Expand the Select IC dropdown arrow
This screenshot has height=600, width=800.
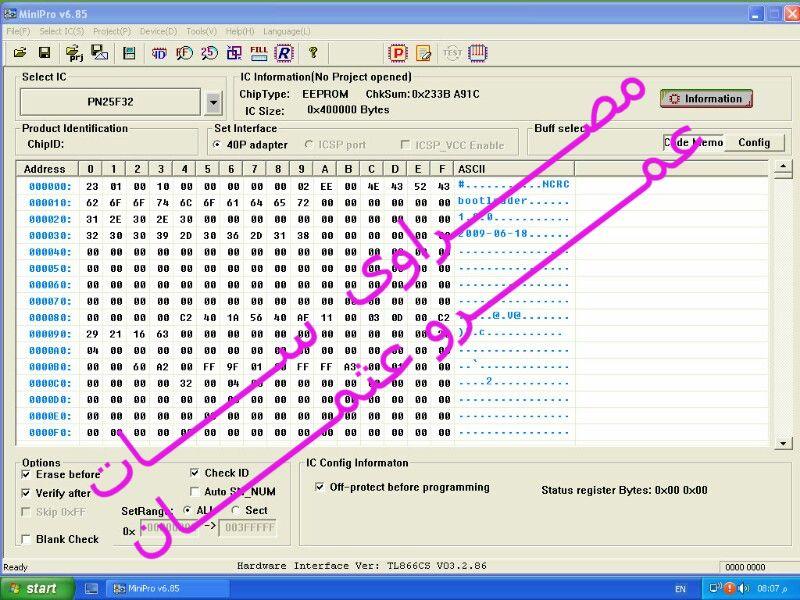coord(214,103)
